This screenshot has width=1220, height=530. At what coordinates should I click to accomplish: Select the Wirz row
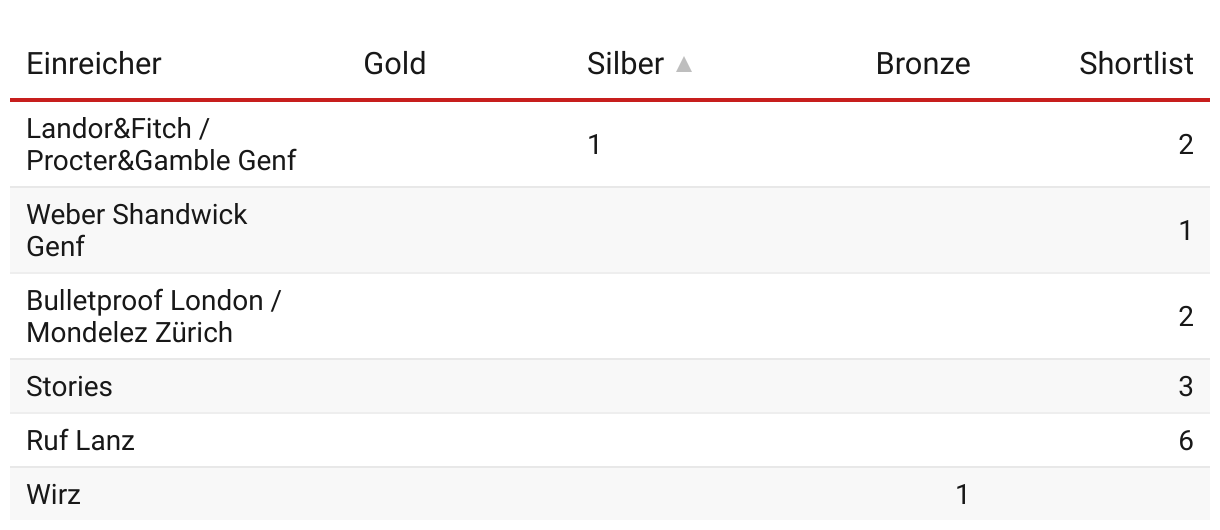(x=54, y=494)
